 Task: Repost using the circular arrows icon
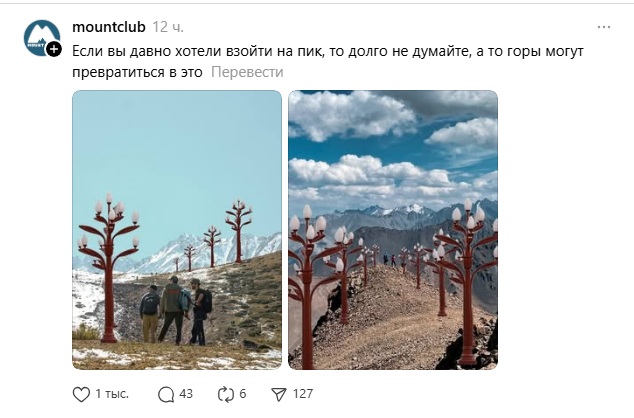(x=226, y=395)
